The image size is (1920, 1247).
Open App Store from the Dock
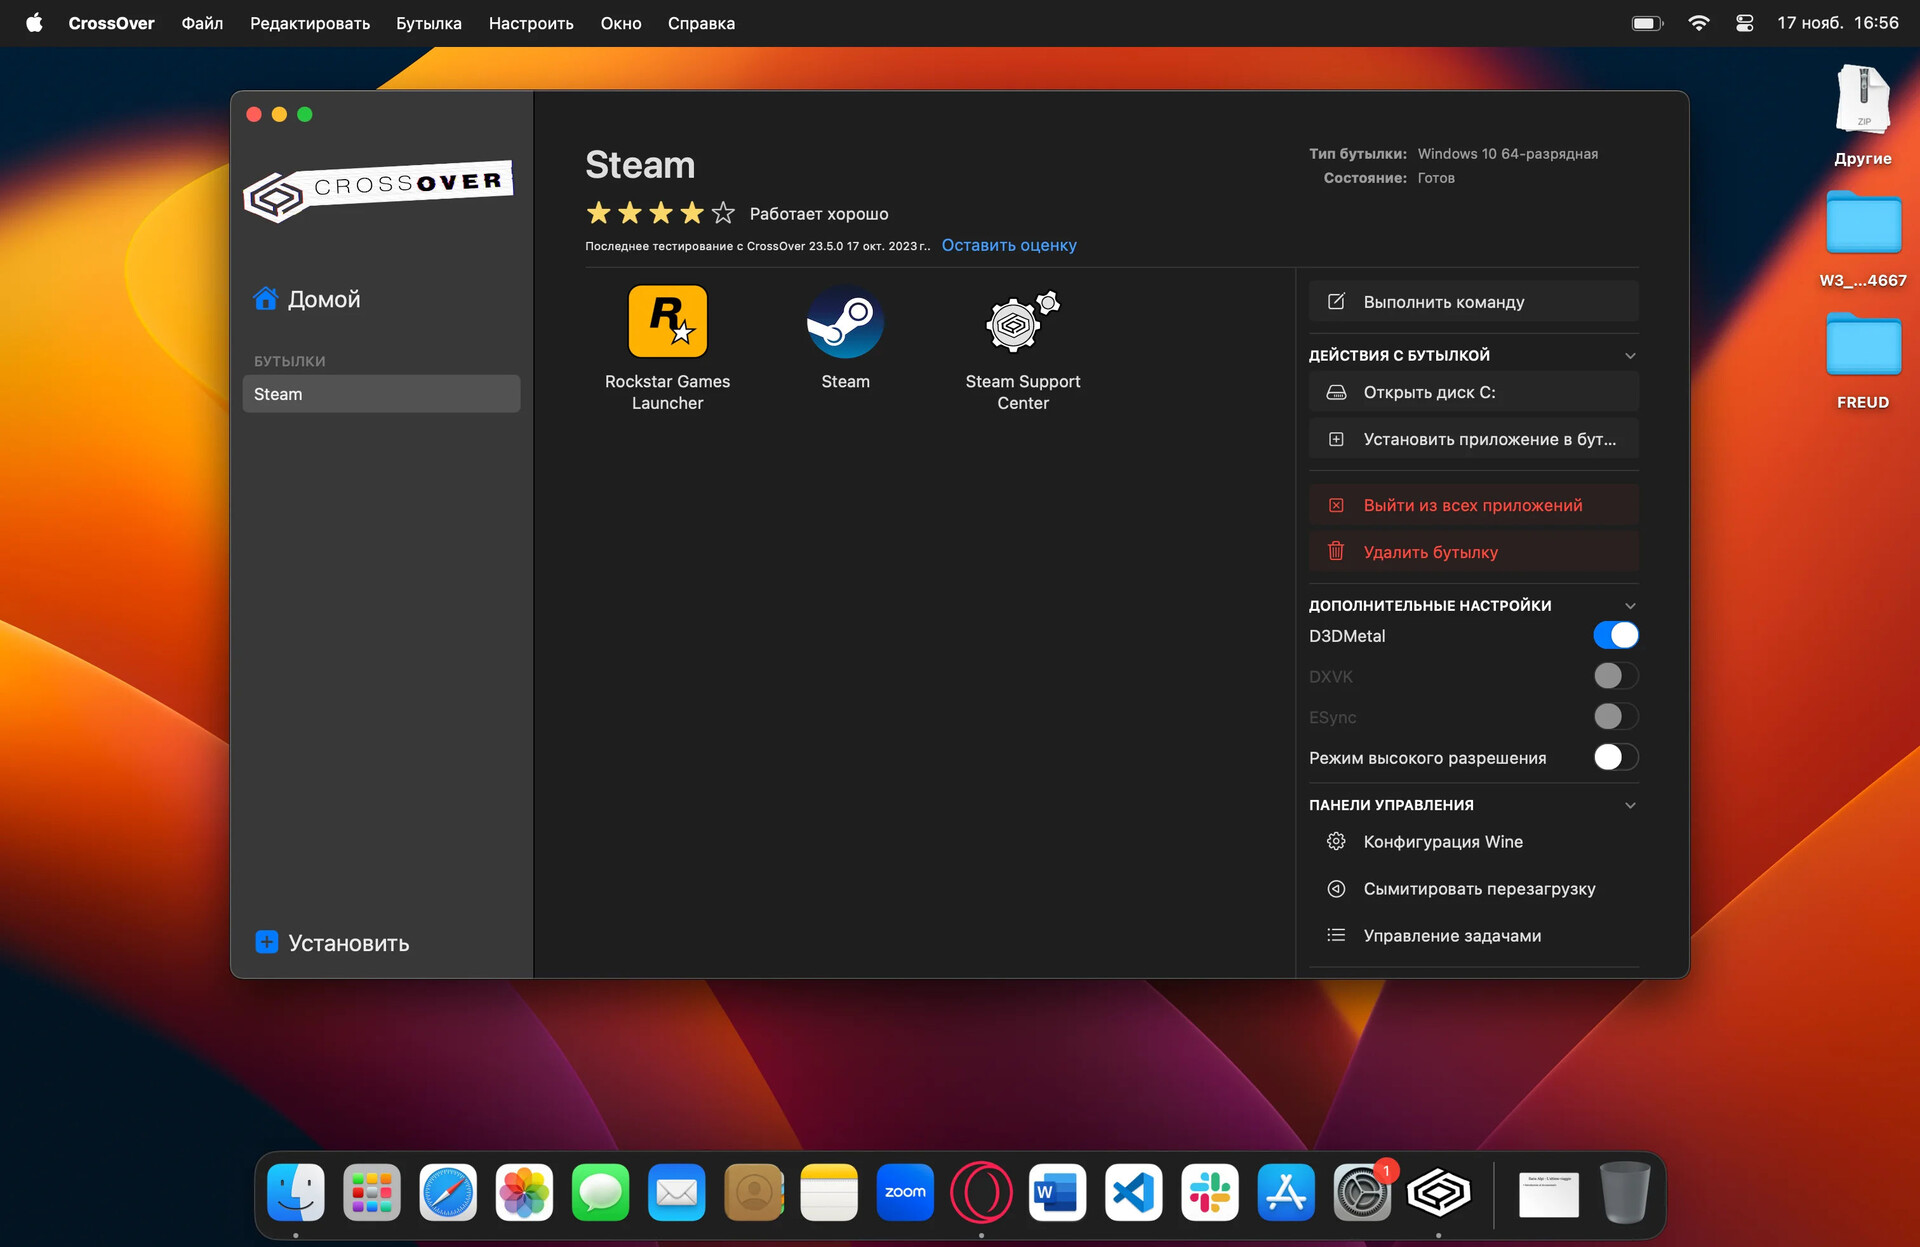1286,1192
